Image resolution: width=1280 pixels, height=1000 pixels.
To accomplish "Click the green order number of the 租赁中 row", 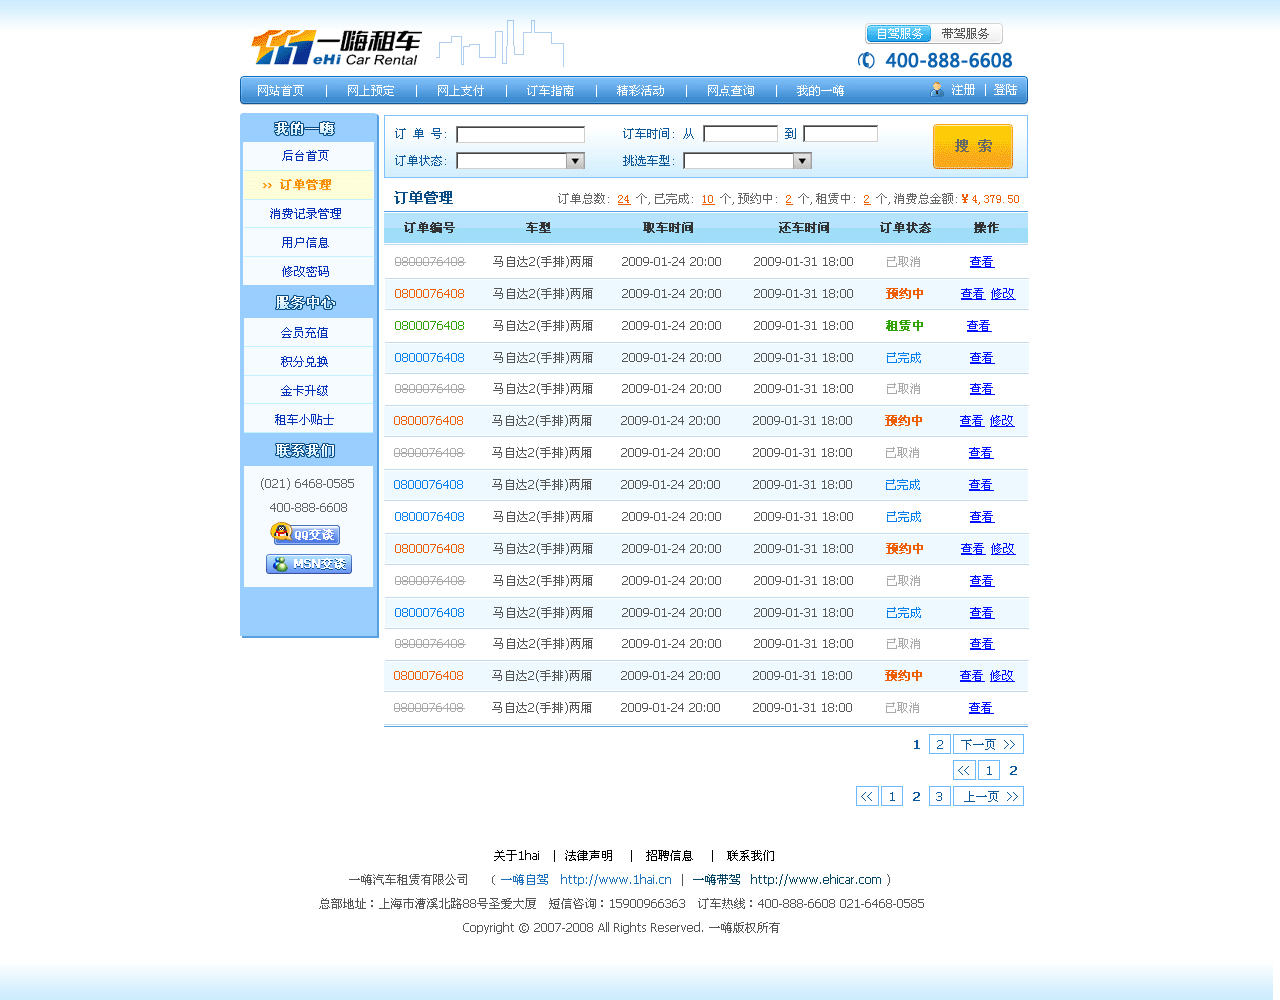I will click(429, 326).
